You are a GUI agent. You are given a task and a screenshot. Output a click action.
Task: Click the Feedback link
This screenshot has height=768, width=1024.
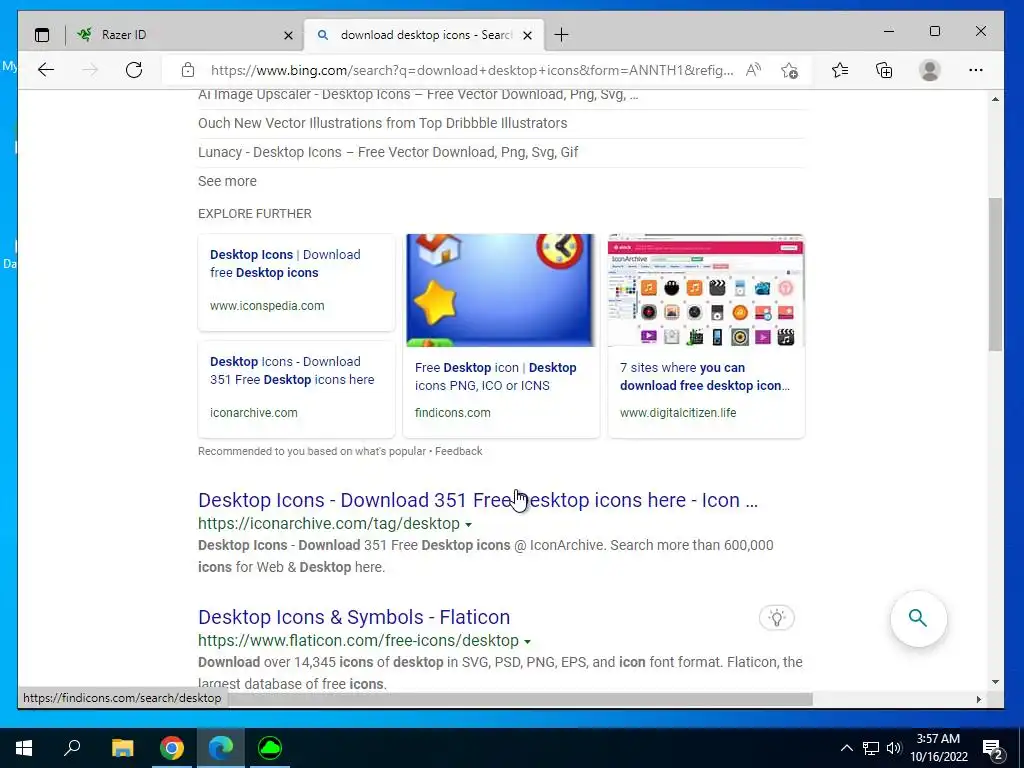[x=458, y=451]
